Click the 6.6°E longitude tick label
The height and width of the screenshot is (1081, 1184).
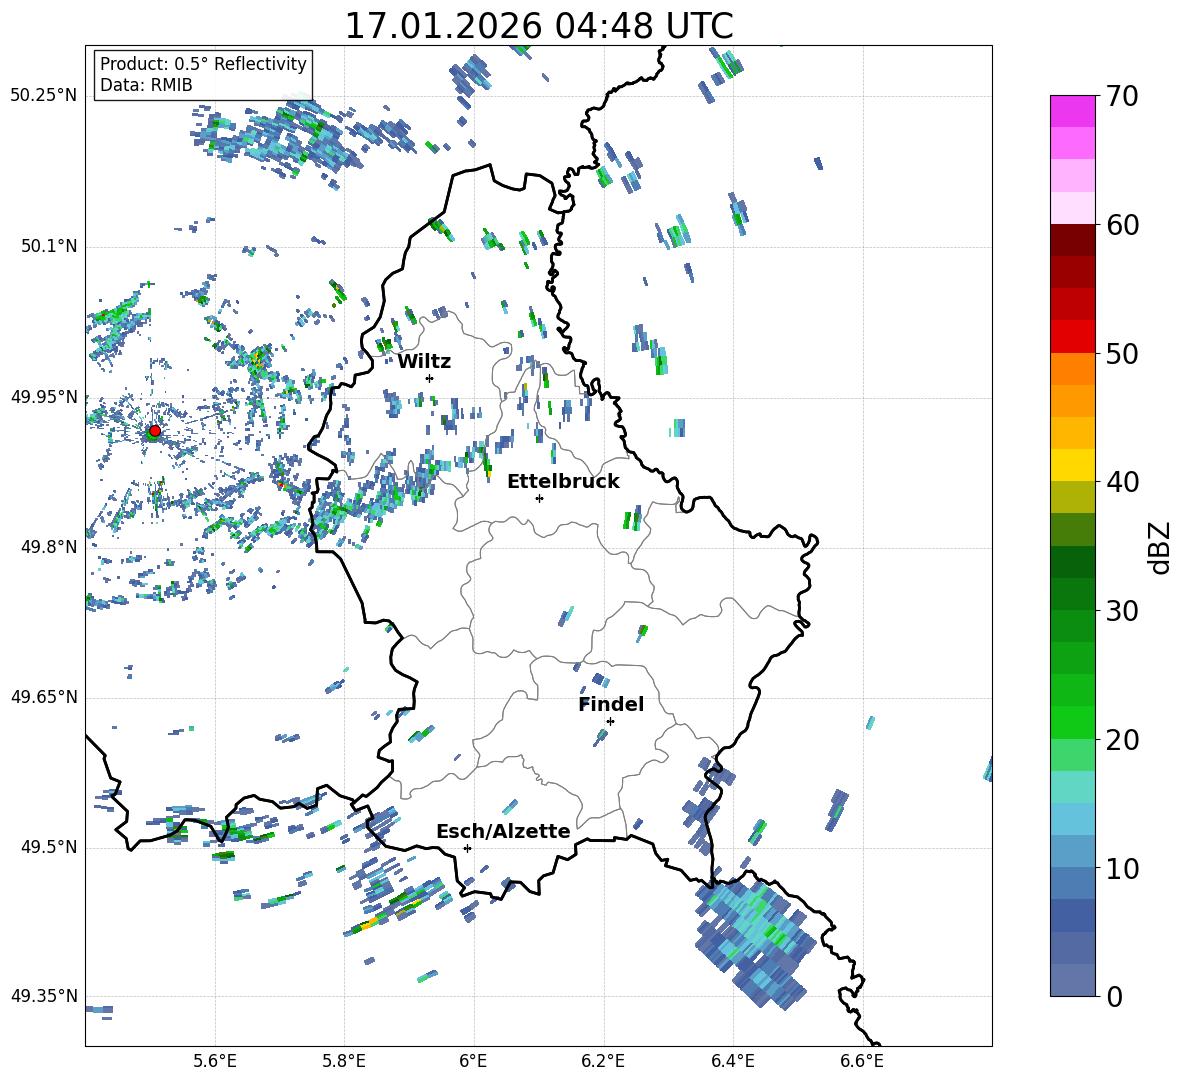(x=862, y=1060)
